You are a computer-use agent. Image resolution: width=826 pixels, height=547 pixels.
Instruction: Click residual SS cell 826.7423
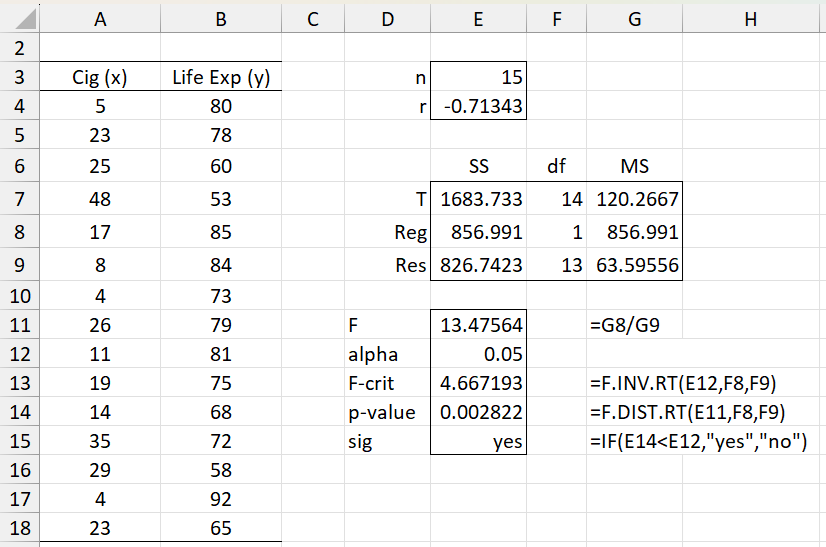[479, 265]
